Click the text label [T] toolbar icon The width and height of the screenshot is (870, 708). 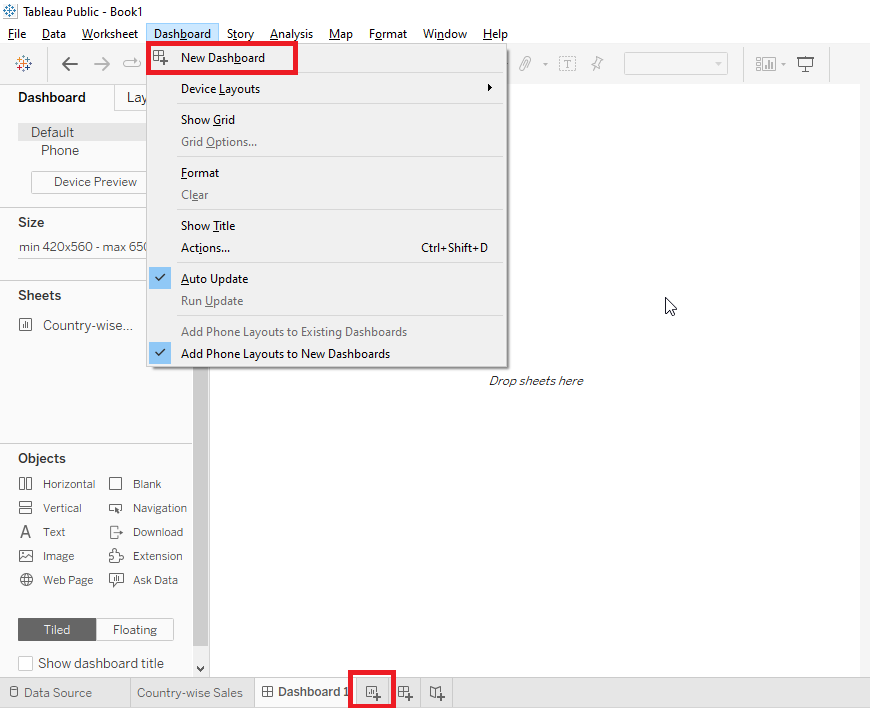567,64
